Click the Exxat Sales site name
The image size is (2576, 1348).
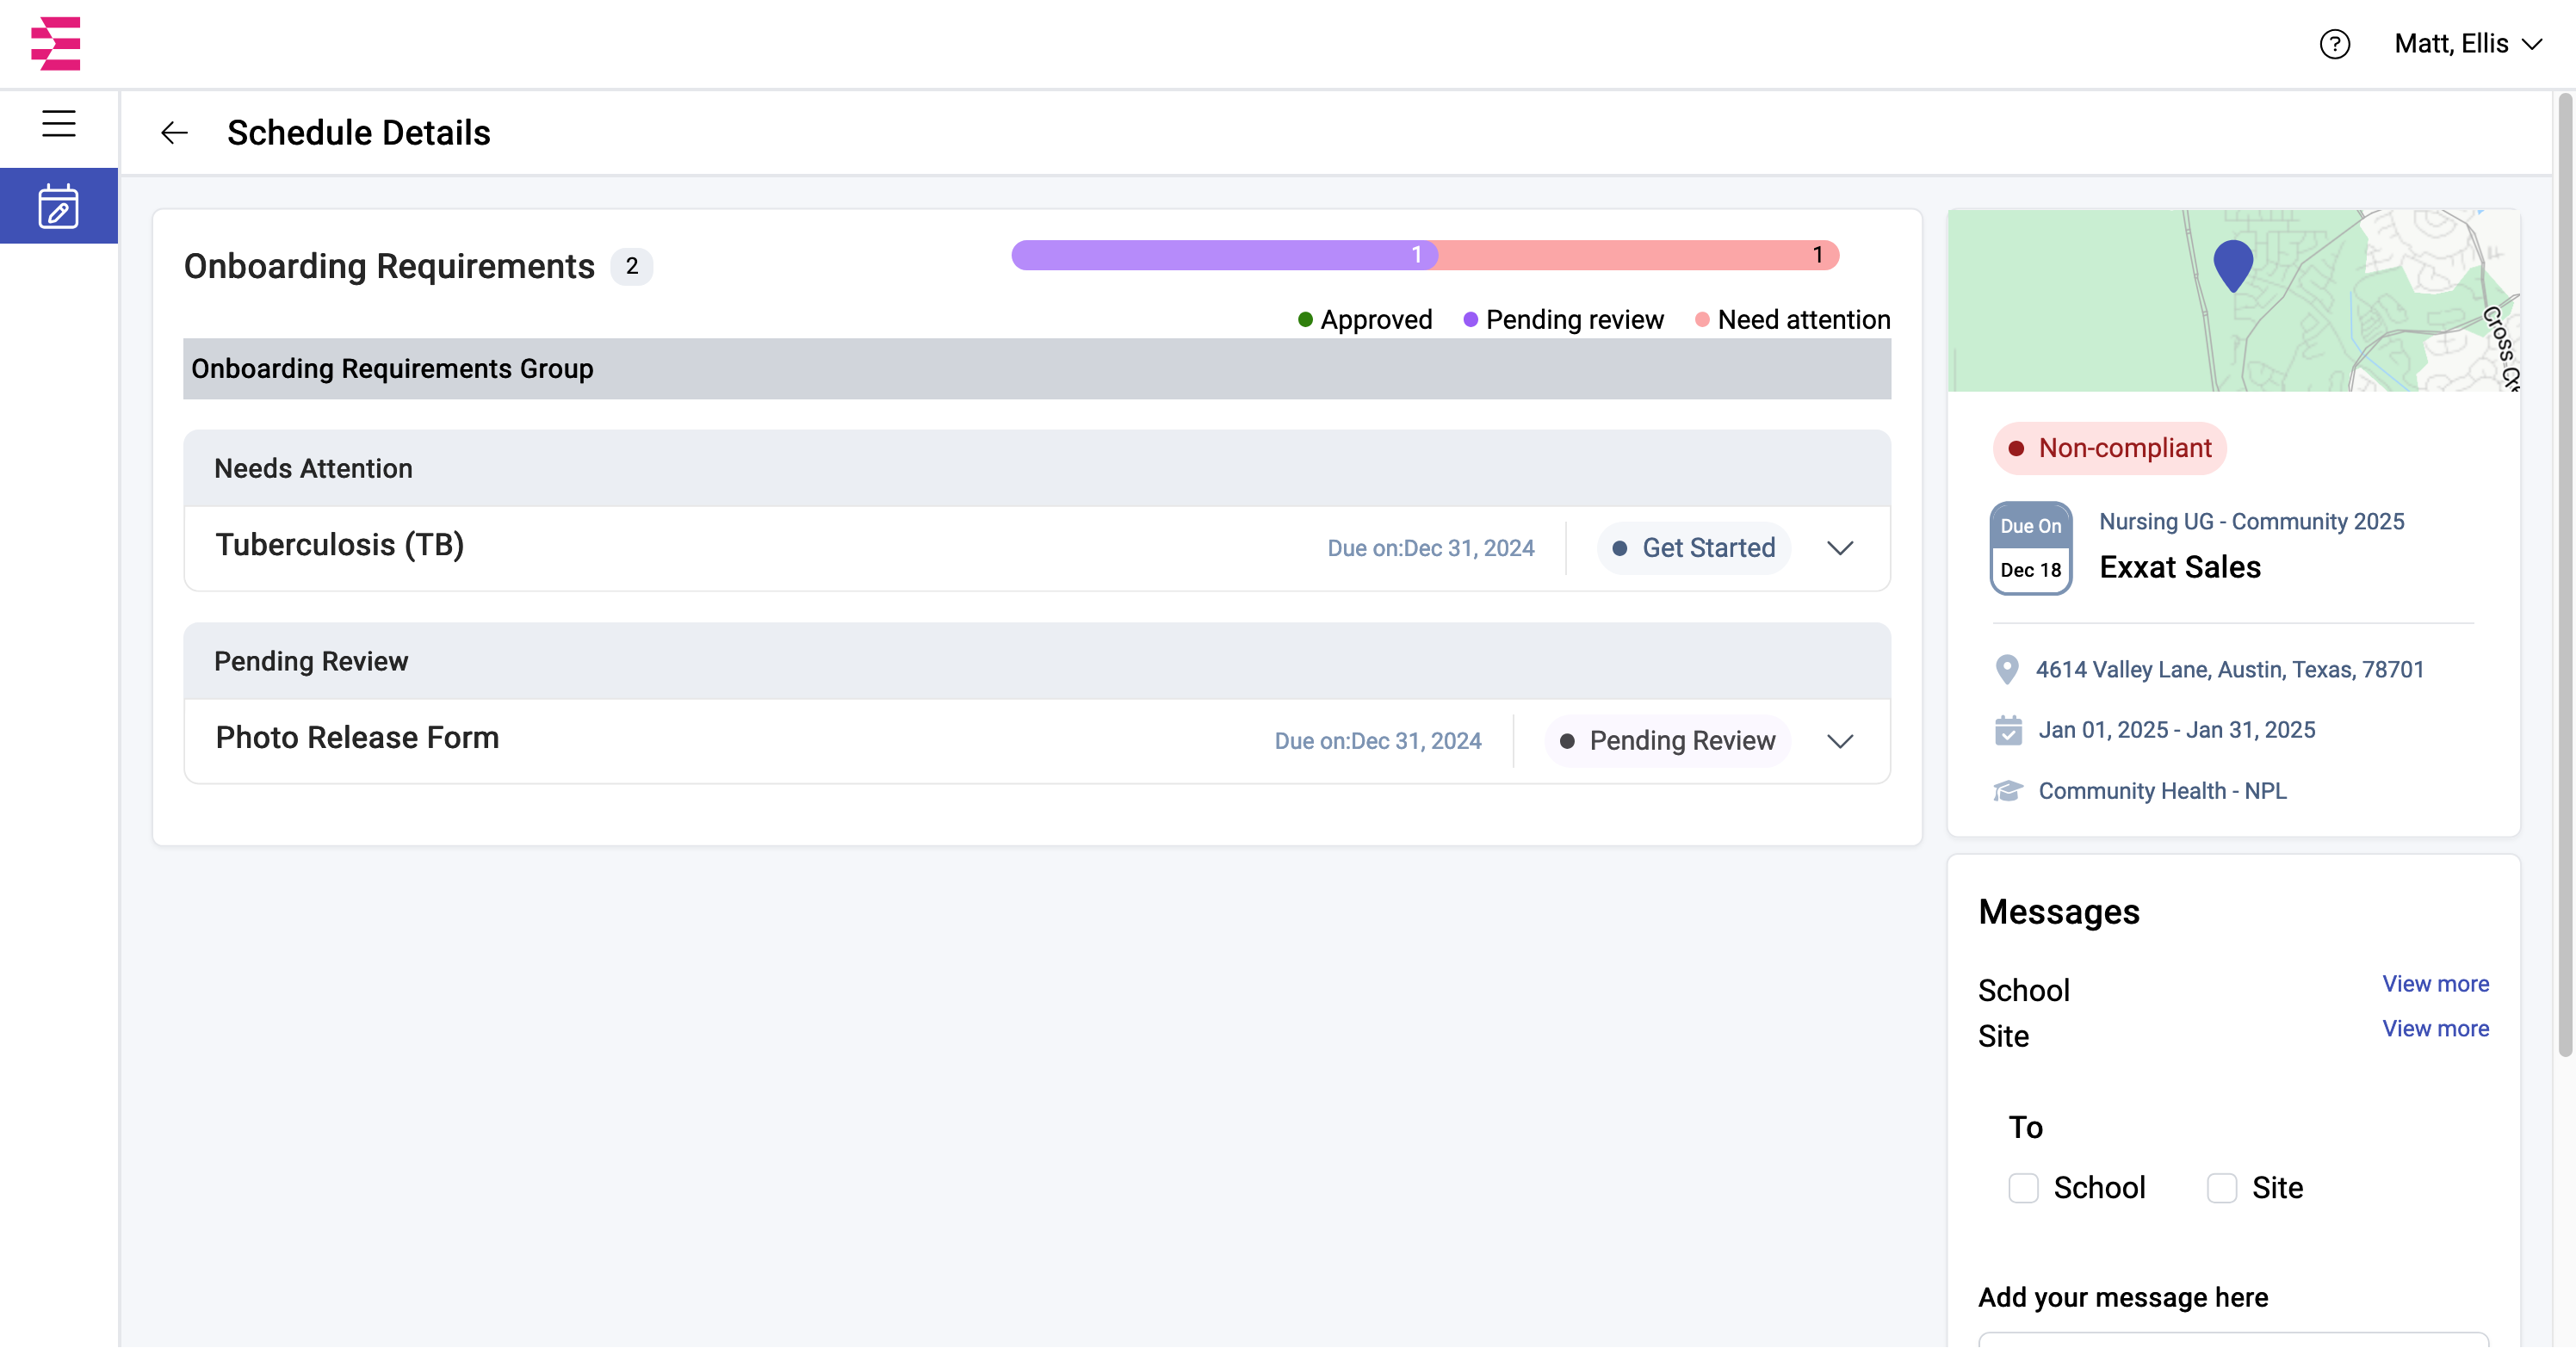click(x=2180, y=568)
